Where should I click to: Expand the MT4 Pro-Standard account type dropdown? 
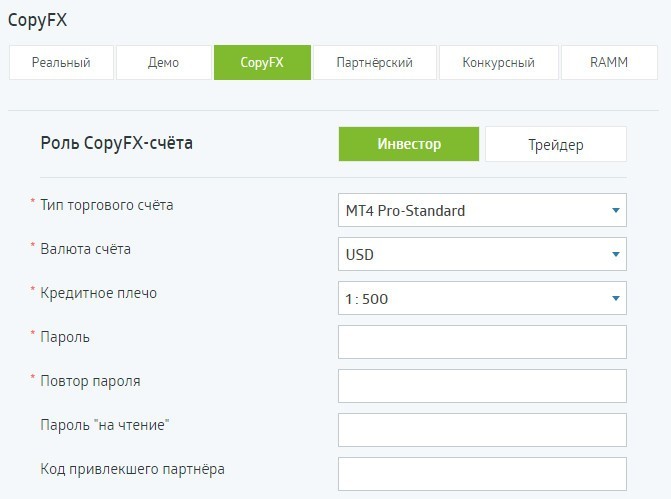pos(482,210)
